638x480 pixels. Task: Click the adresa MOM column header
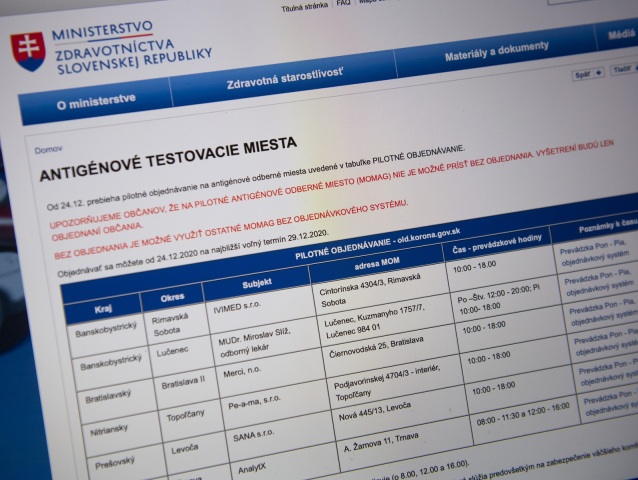pos(377,264)
